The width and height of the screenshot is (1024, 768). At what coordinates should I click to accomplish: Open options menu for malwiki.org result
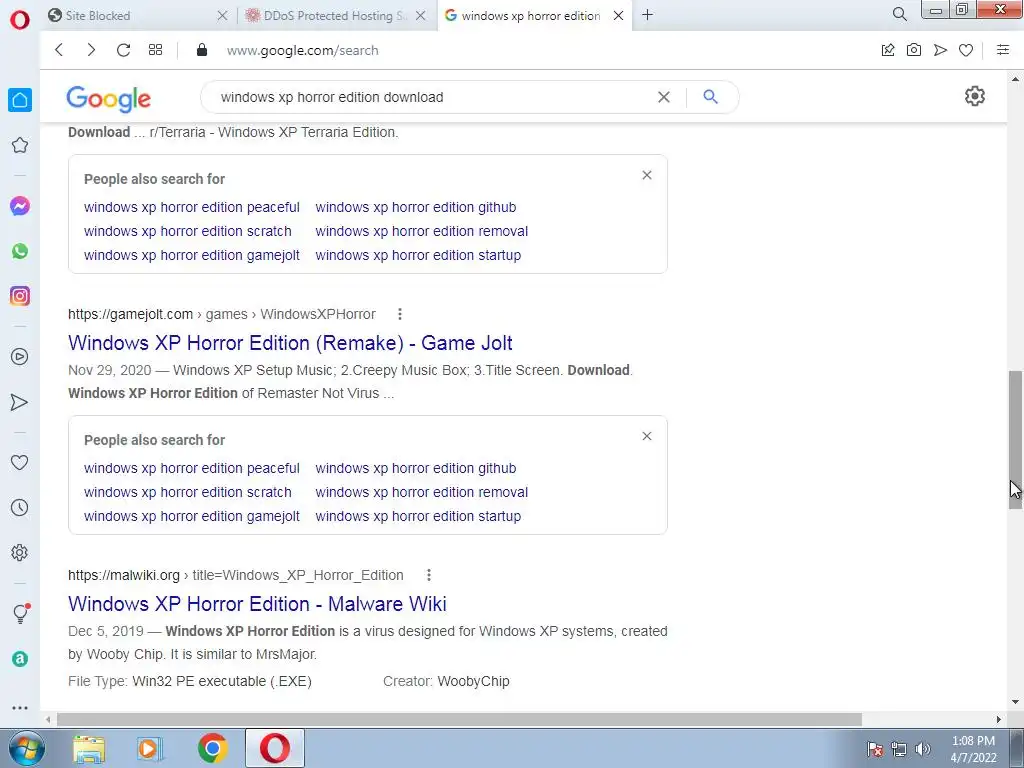[x=428, y=575]
